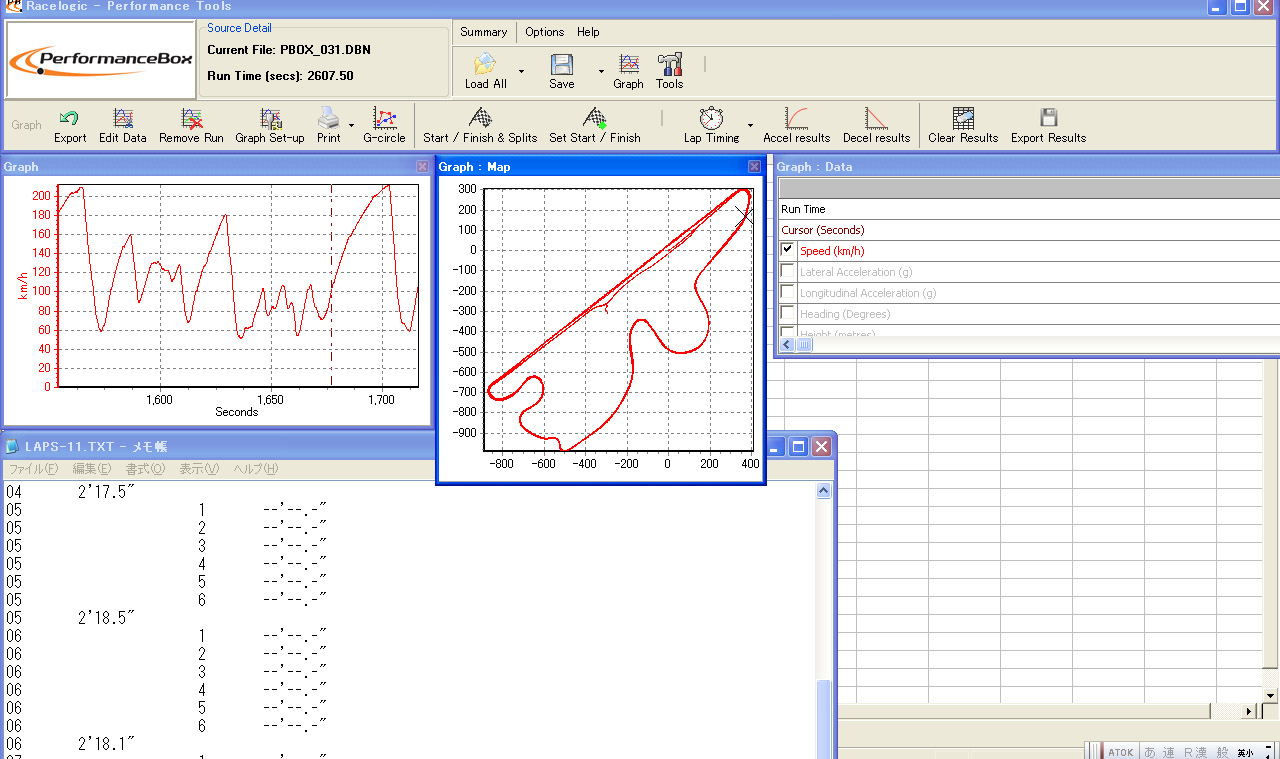Screen dimensions: 1280x759
Task: Enable the Lateral Acceleration (g) checkbox
Action: (788, 271)
